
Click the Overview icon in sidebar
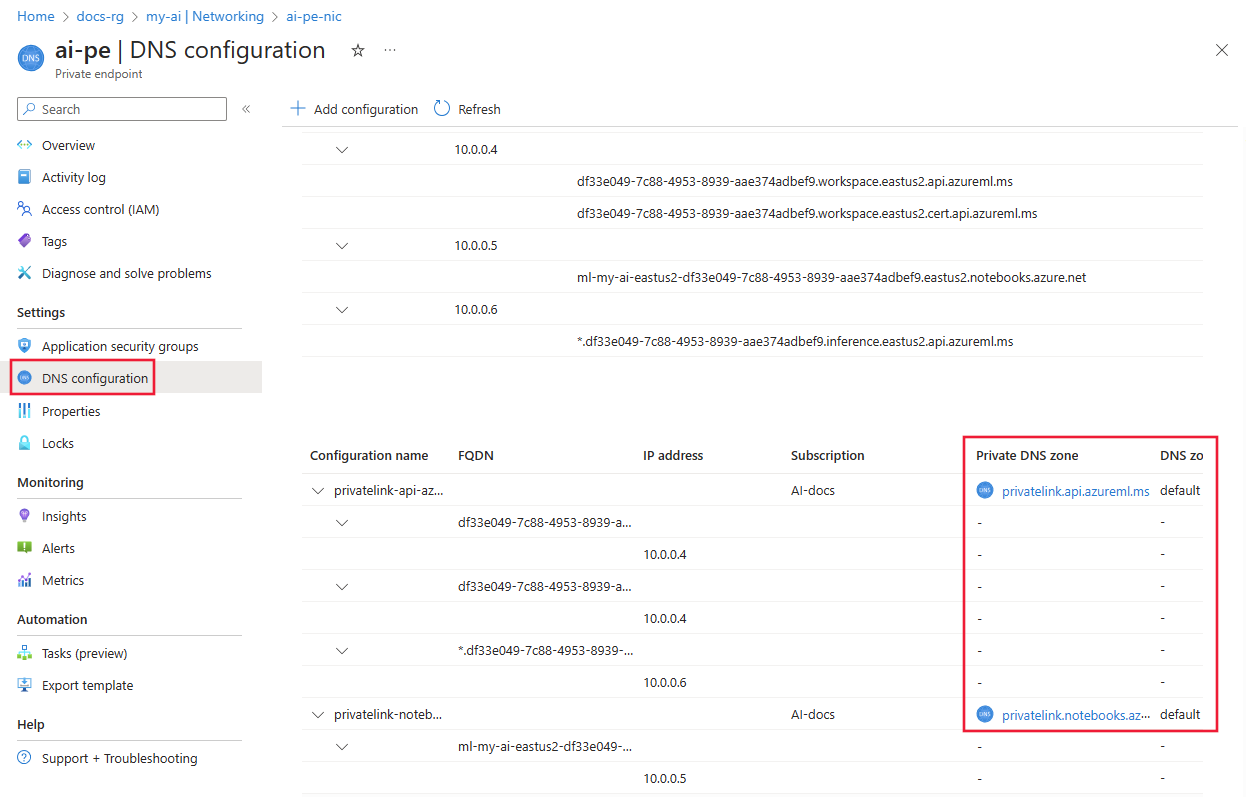tap(25, 145)
